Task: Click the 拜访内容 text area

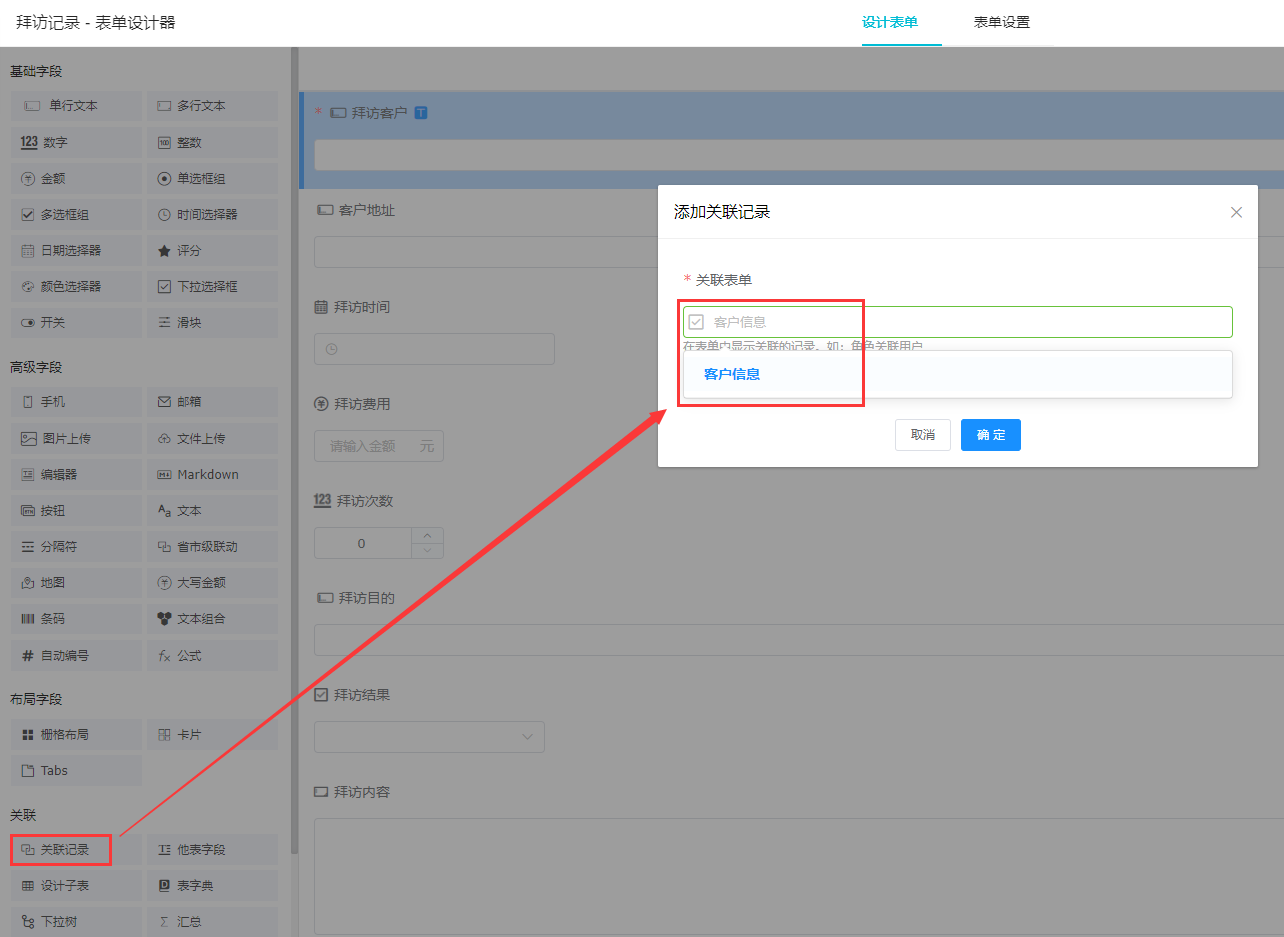Action: 798,876
